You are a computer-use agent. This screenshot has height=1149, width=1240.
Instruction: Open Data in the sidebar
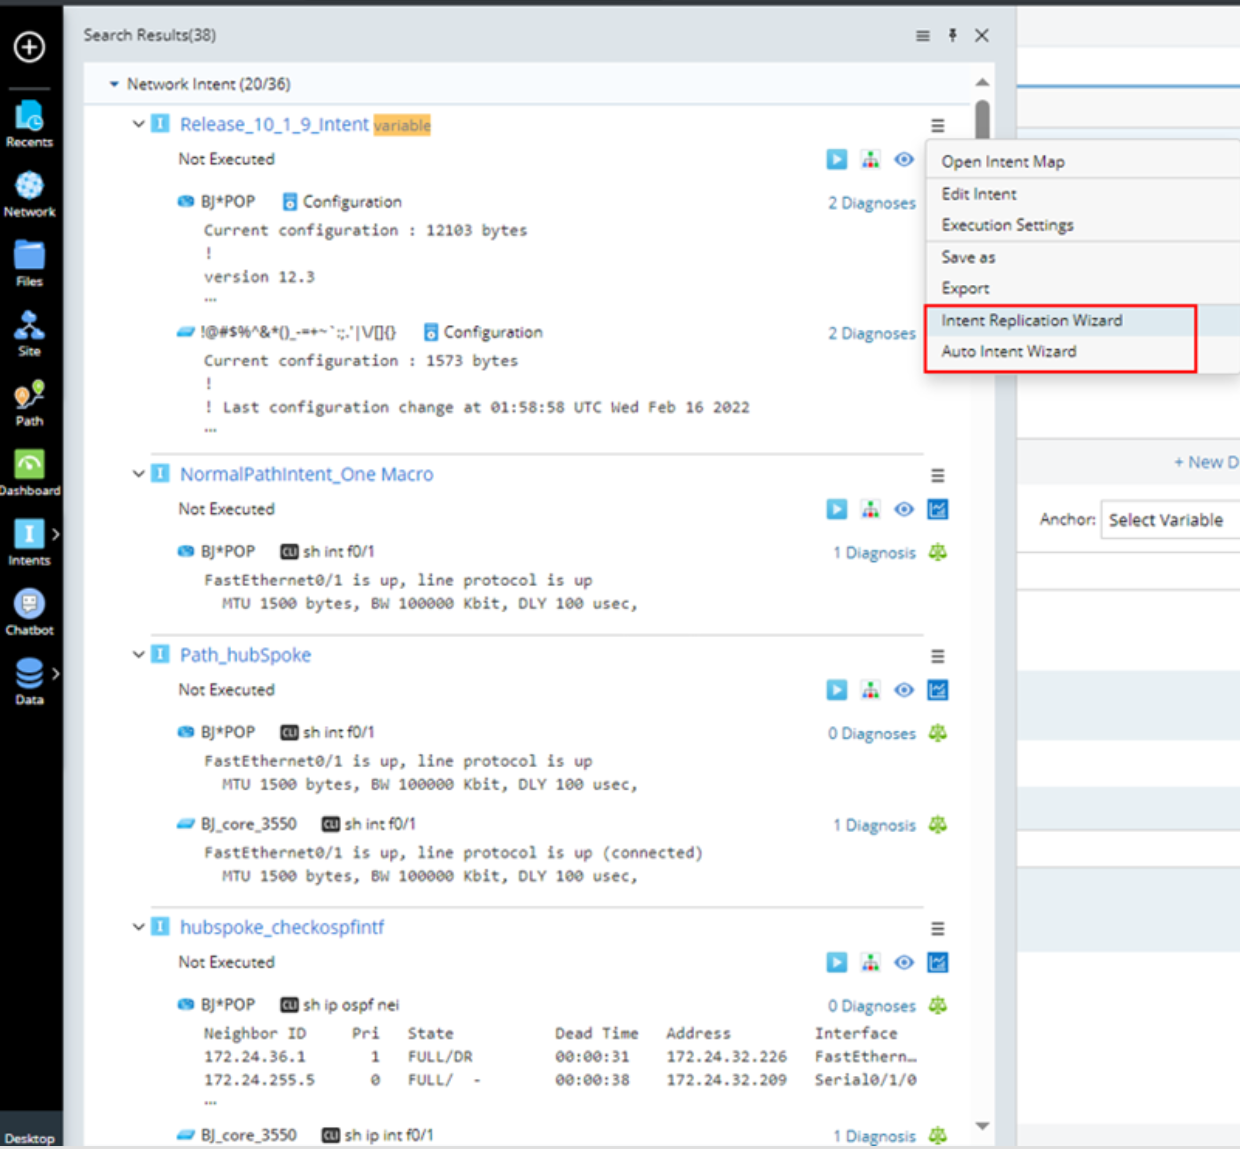tap(29, 683)
